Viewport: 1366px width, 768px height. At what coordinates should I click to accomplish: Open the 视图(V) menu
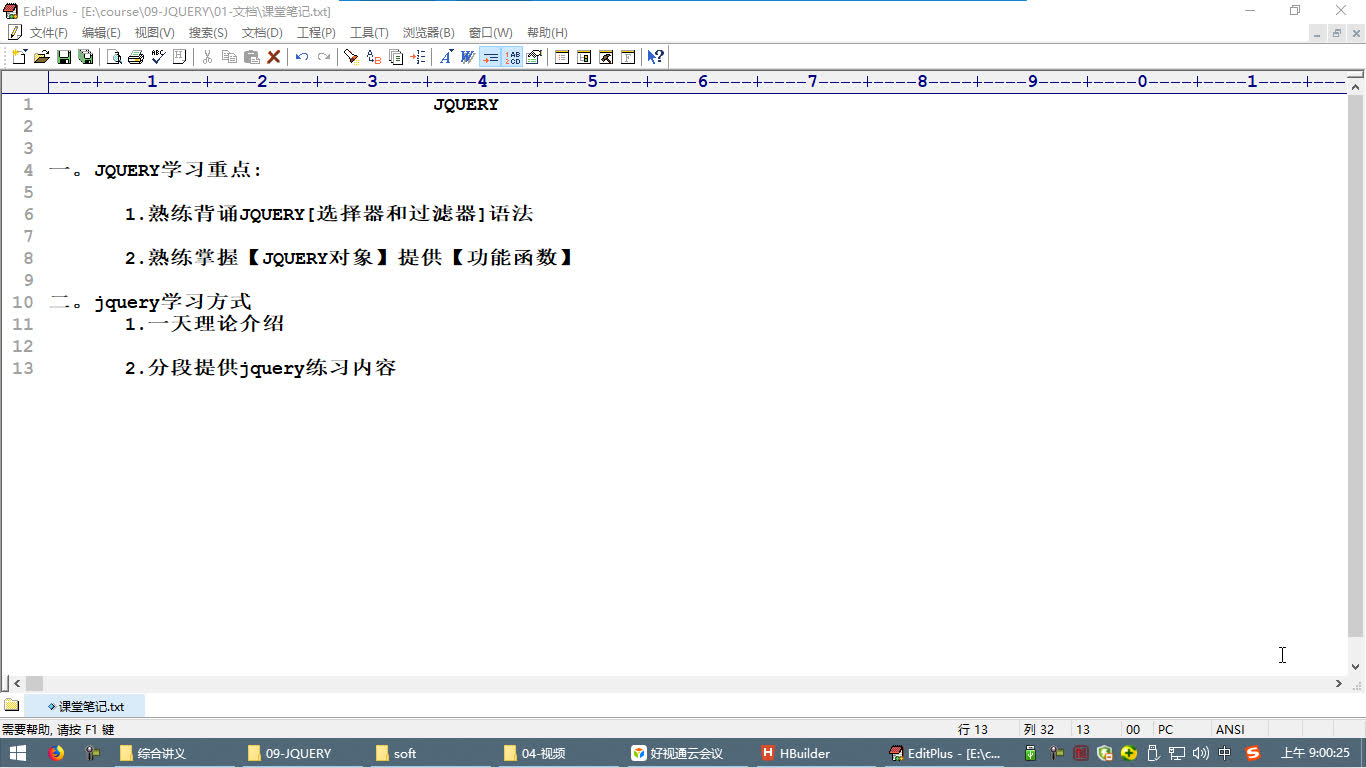(x=154, y=33)
